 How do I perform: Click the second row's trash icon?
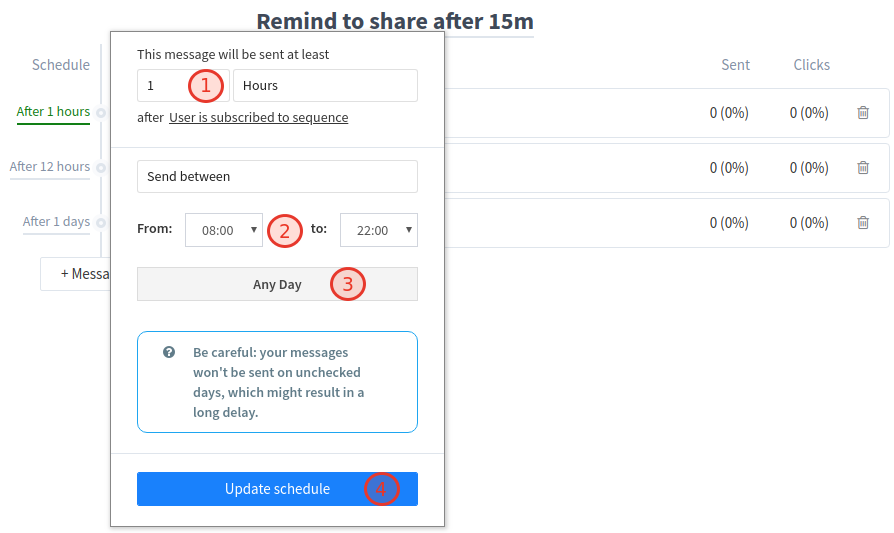point(863,168)
